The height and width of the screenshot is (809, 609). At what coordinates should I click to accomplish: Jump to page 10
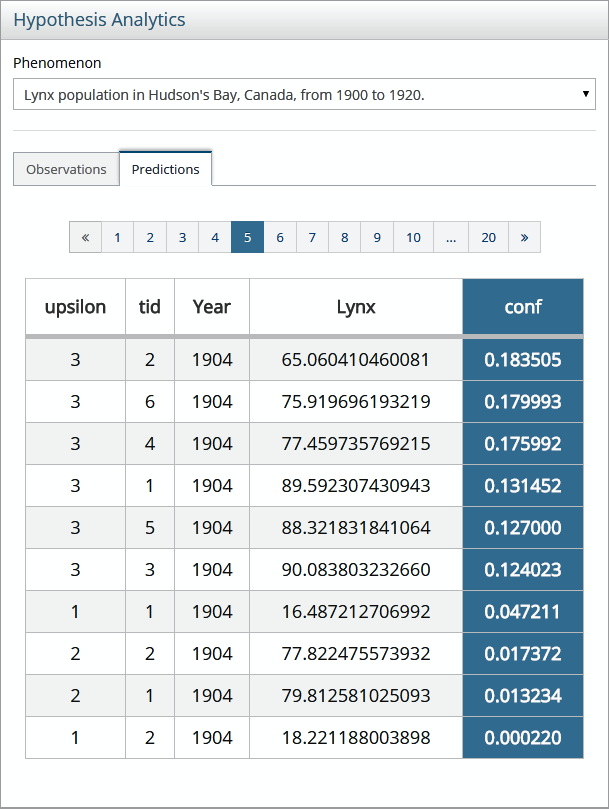[x=413, y=237]
